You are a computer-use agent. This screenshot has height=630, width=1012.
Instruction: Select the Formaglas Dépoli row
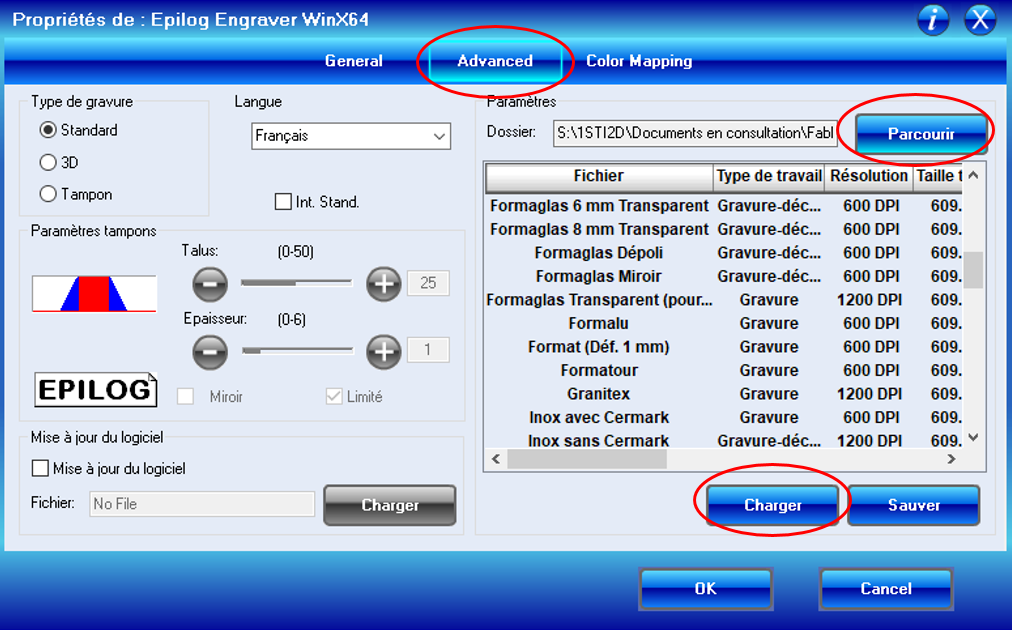point(724,252)
